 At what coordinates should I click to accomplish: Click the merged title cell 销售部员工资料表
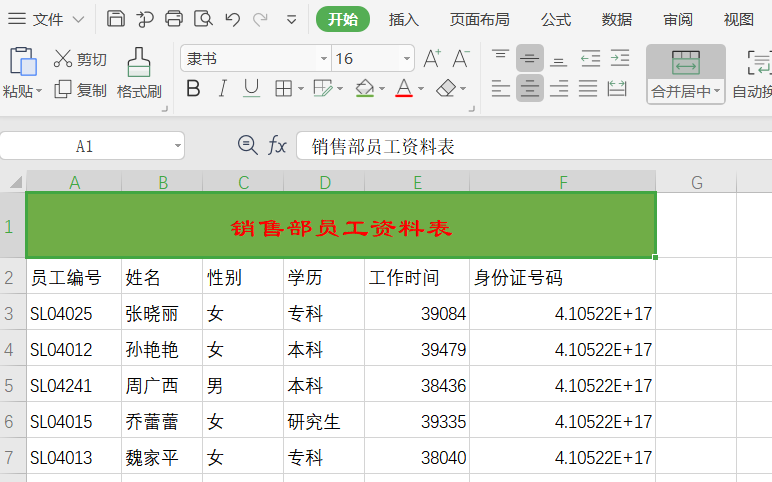[341, 225]
